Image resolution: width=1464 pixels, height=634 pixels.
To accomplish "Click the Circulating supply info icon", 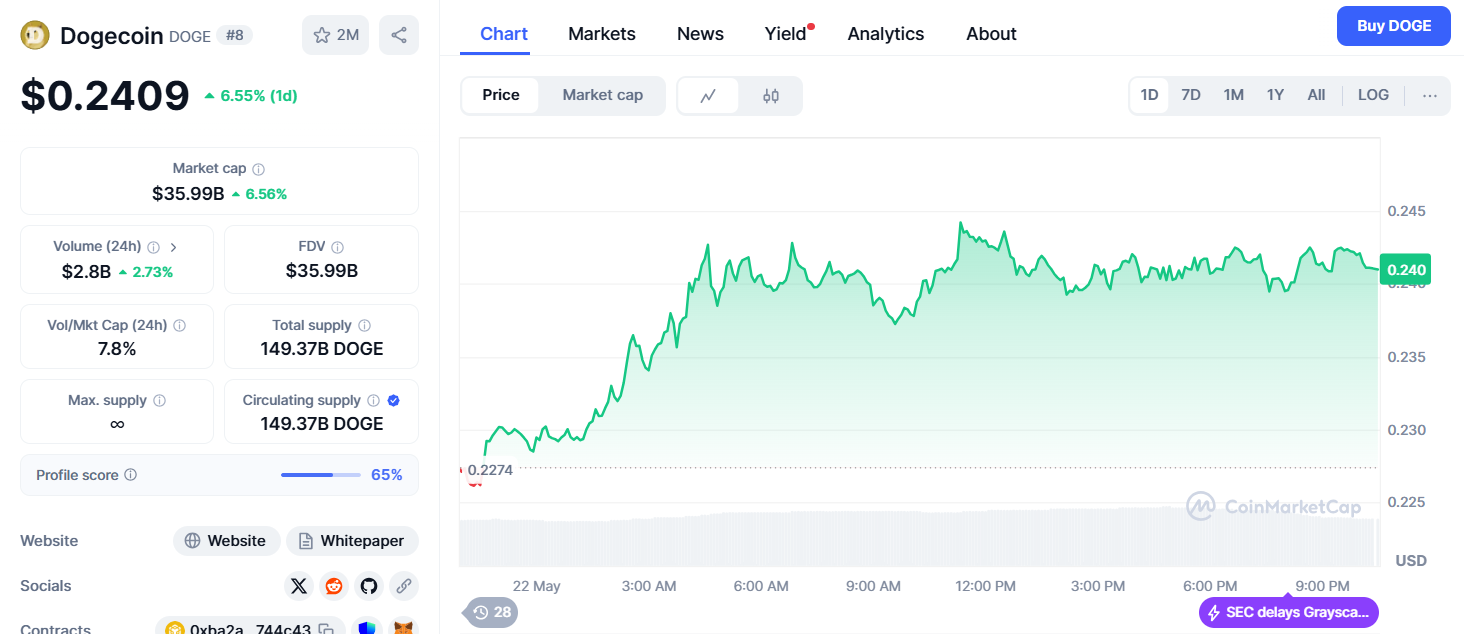I will (x=373, y=401).
